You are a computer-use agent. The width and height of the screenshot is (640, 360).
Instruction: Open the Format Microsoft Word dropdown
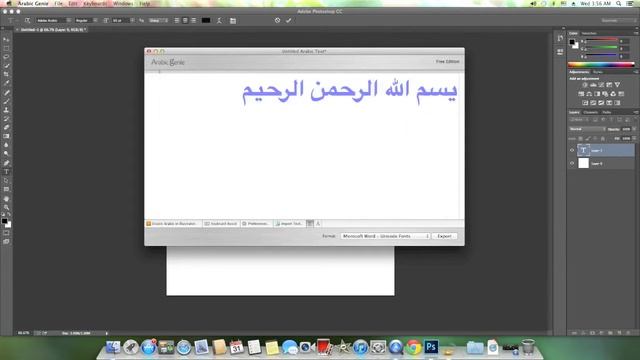385,236
